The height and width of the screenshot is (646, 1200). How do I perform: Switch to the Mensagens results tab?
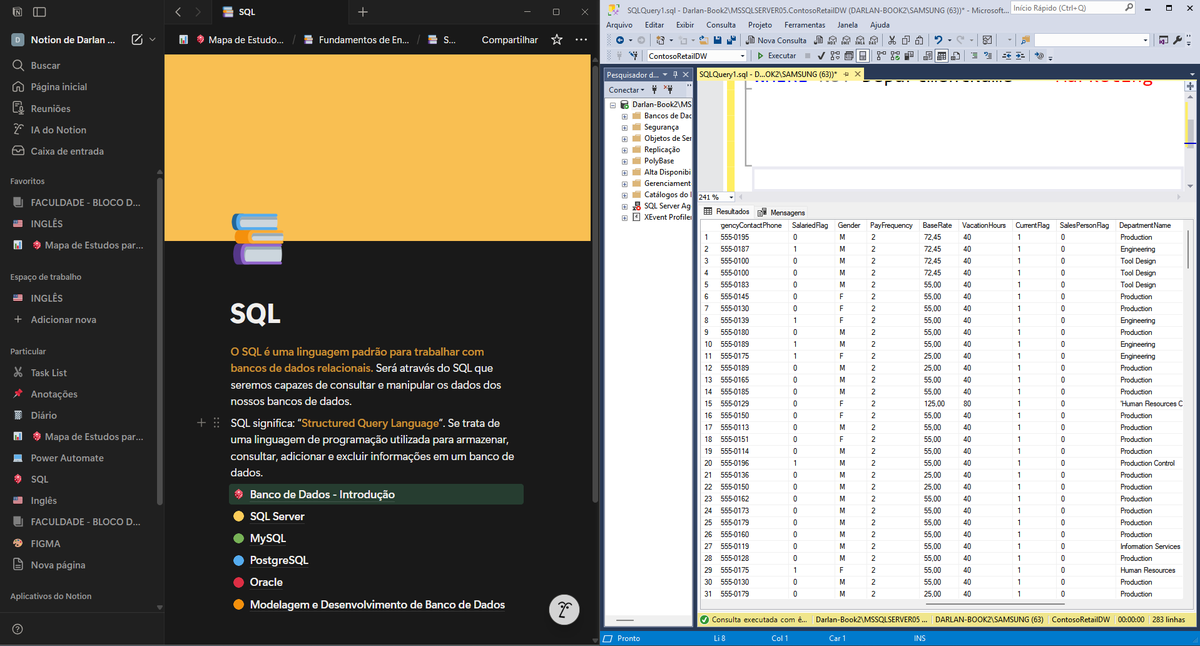coord(781,212)
